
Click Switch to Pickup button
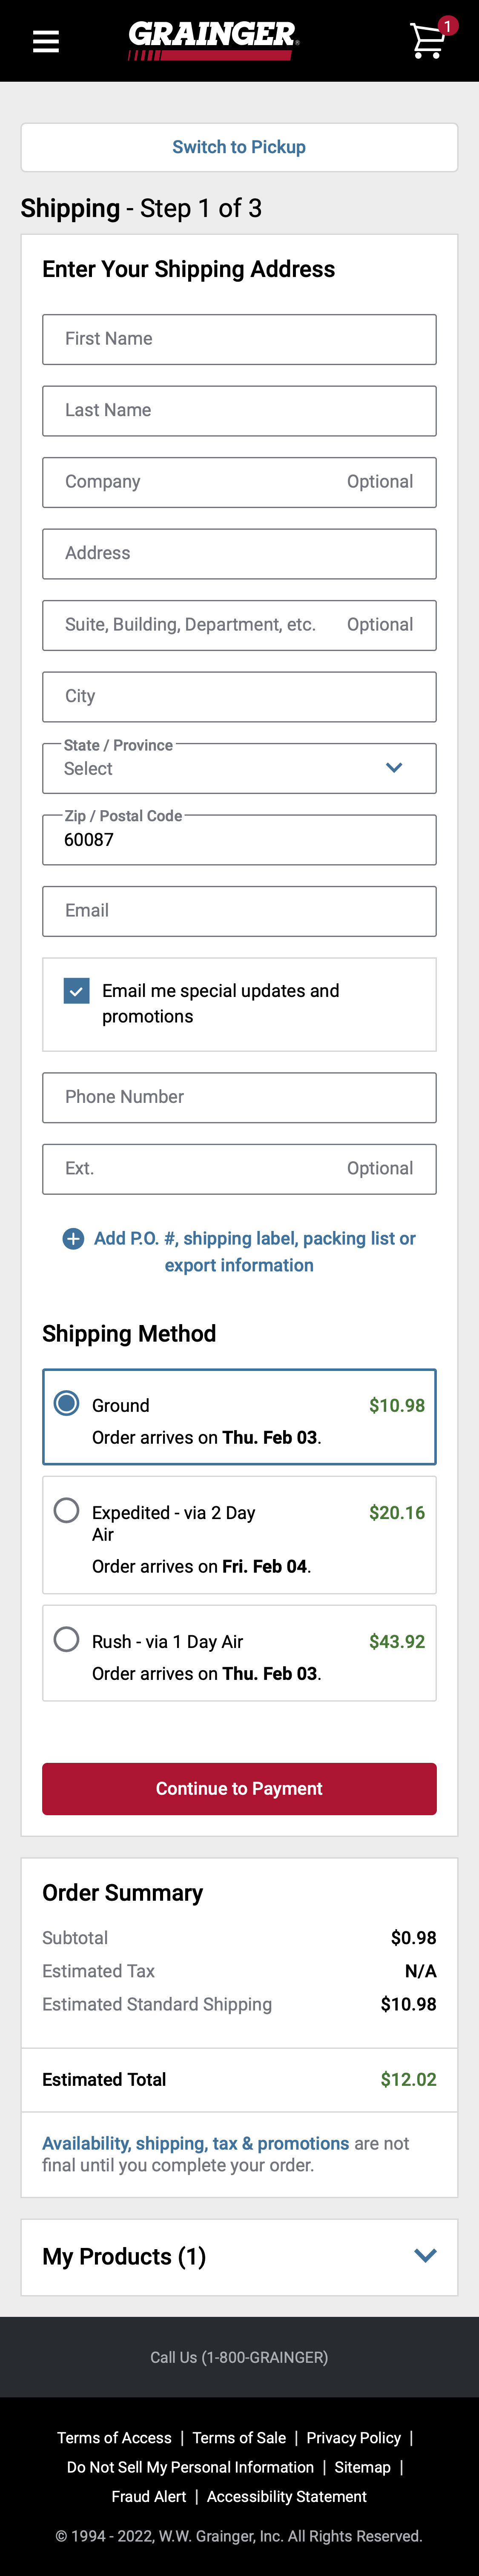tap(239, 147)
